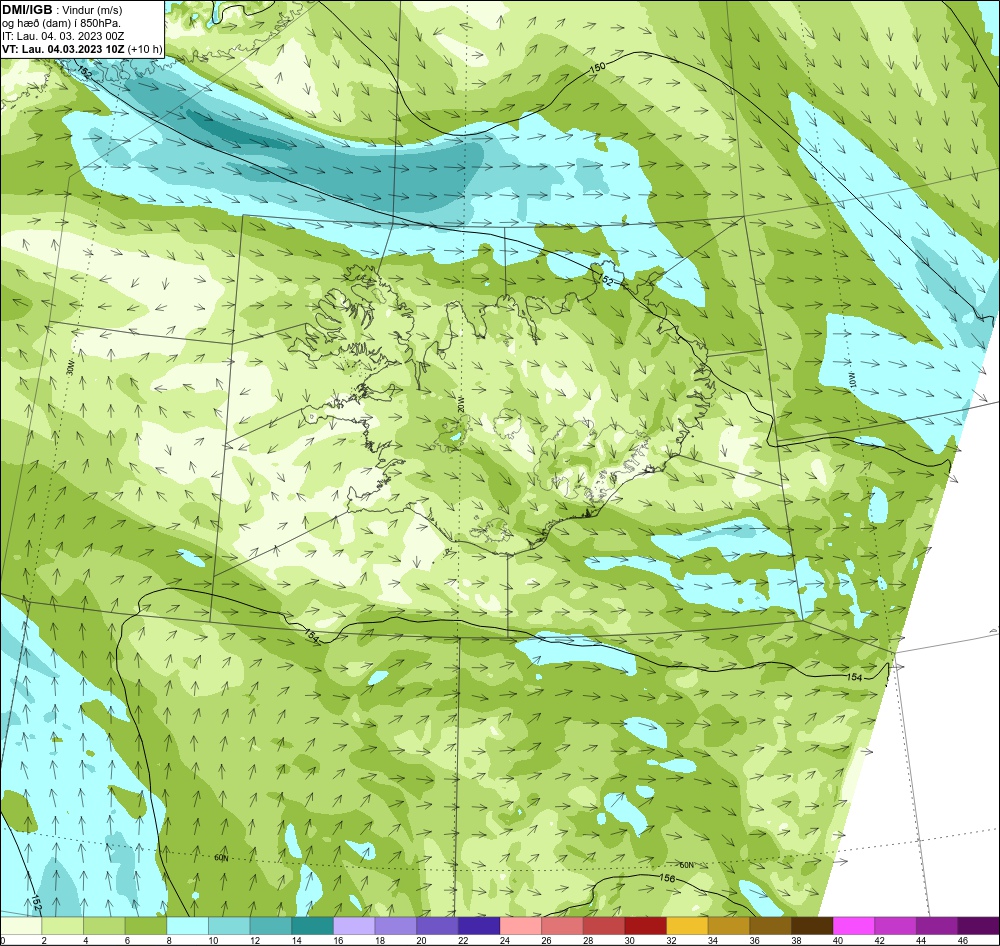Select the '156' height contour label

pyautogui.click(x=666, y=878)
